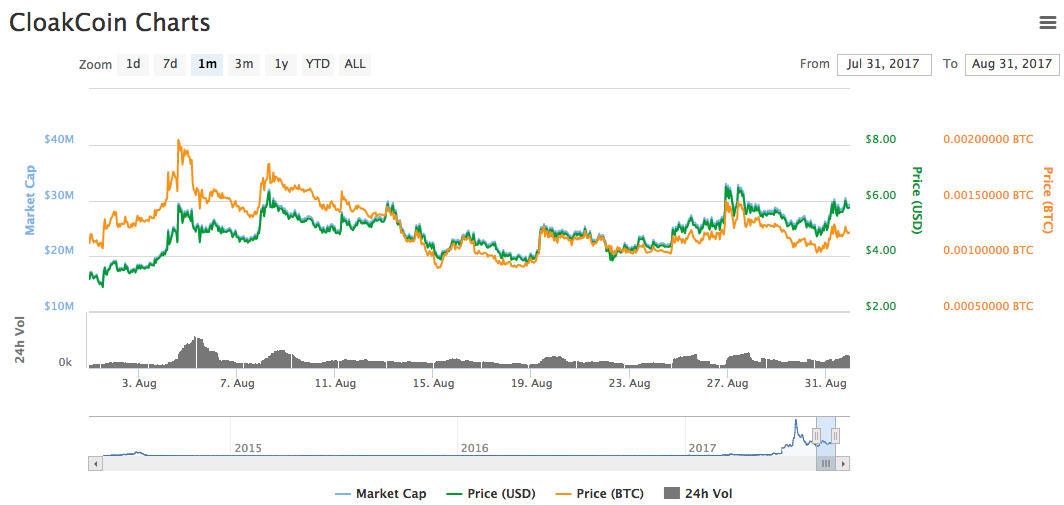
Task: Click the 31. Aug axis label
Action: click(x=825, y=384)
